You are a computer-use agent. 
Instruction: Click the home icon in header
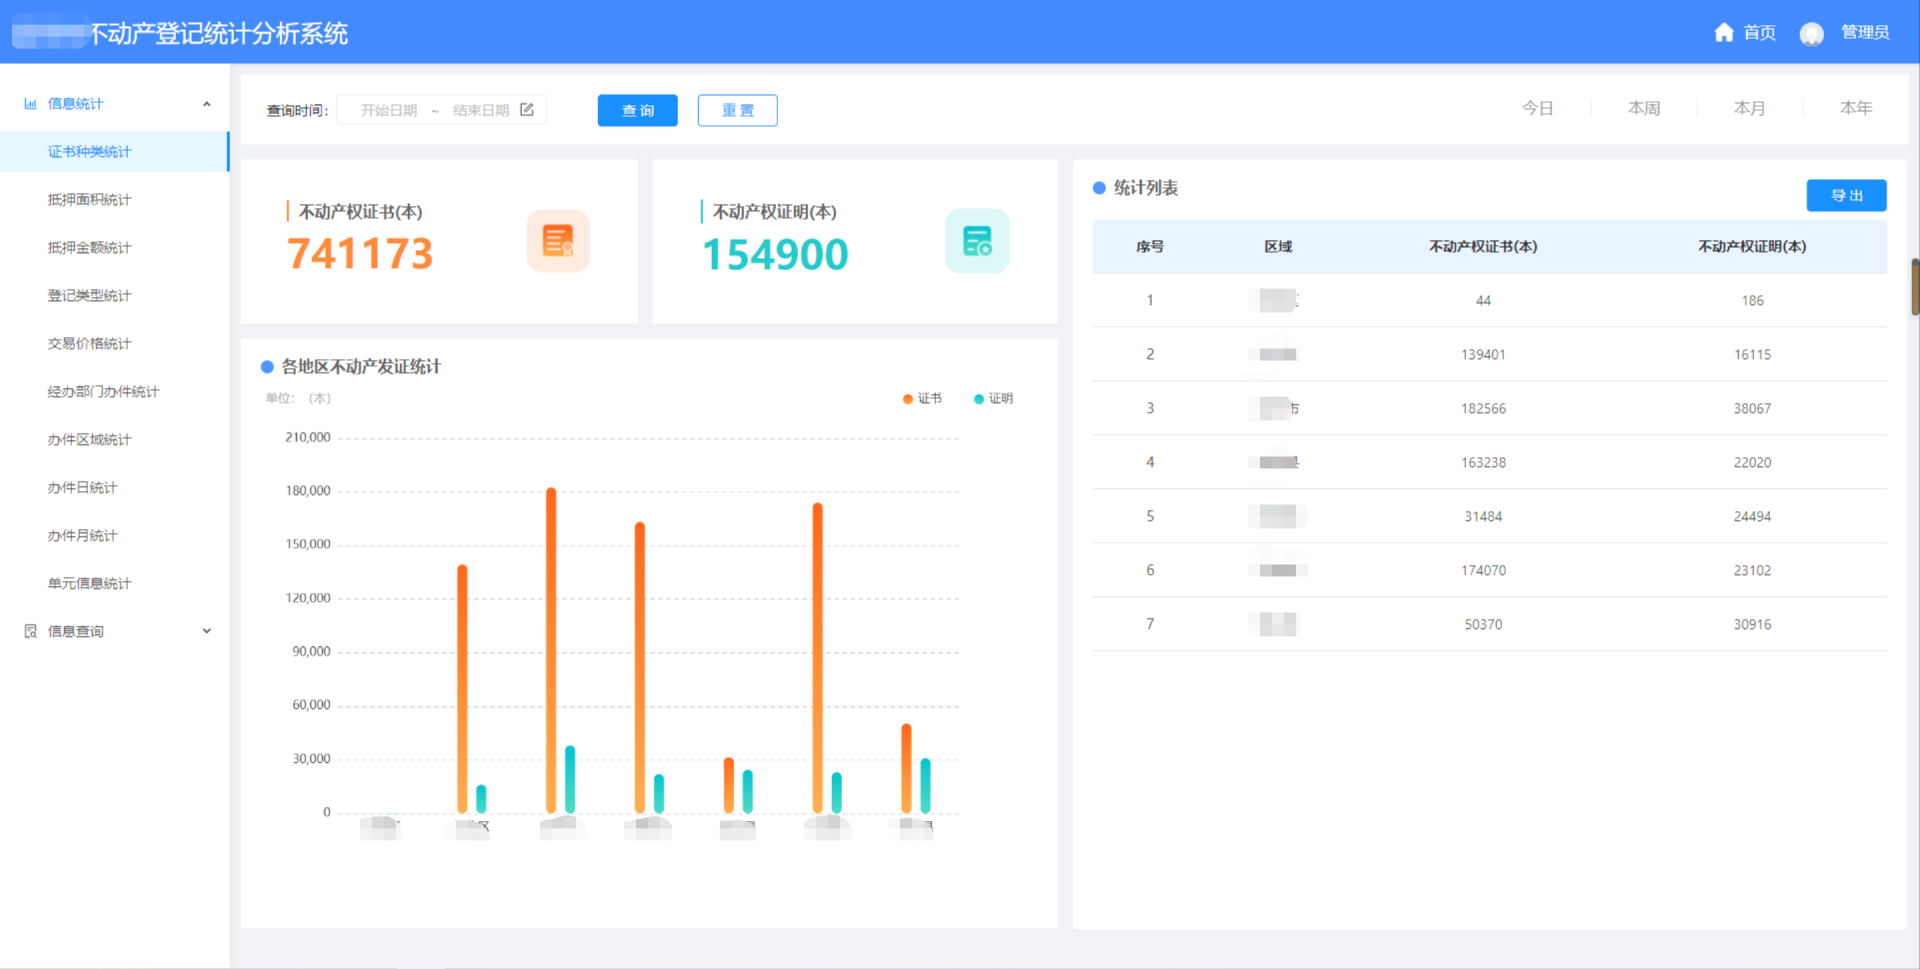pos(1723,33)
